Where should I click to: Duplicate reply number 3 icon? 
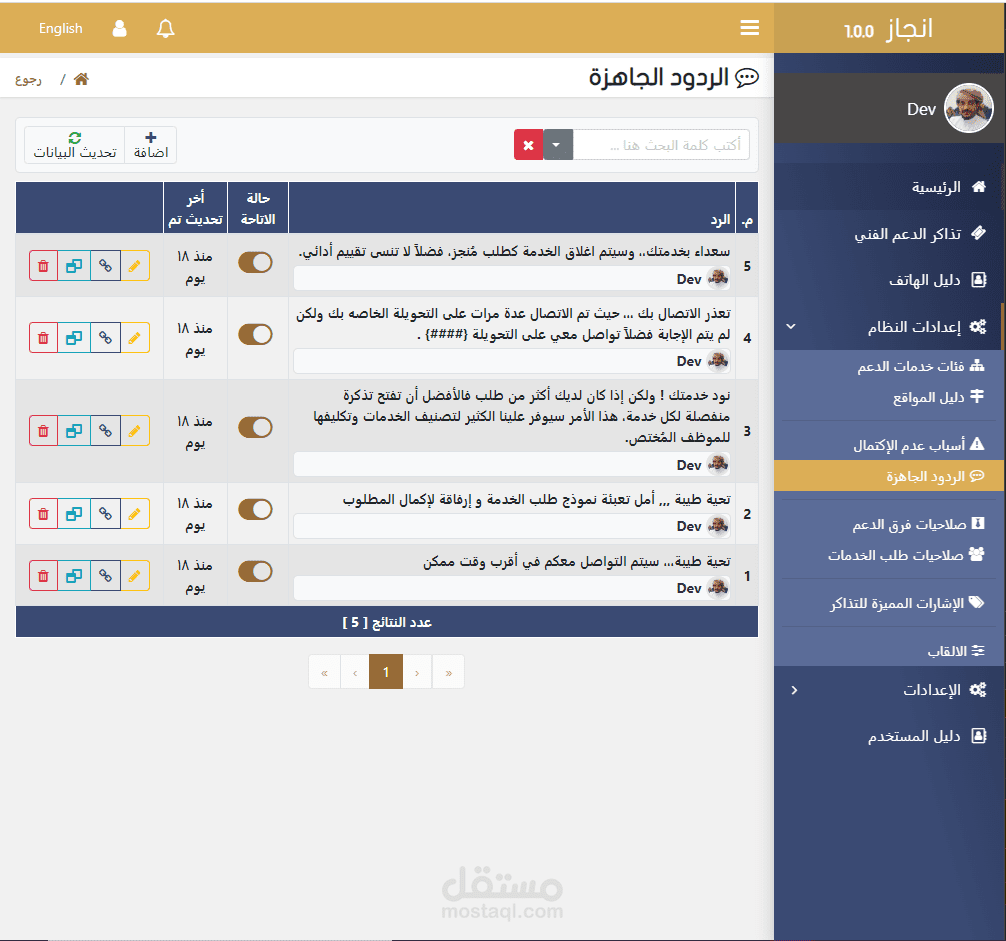(x=74, y=430)
